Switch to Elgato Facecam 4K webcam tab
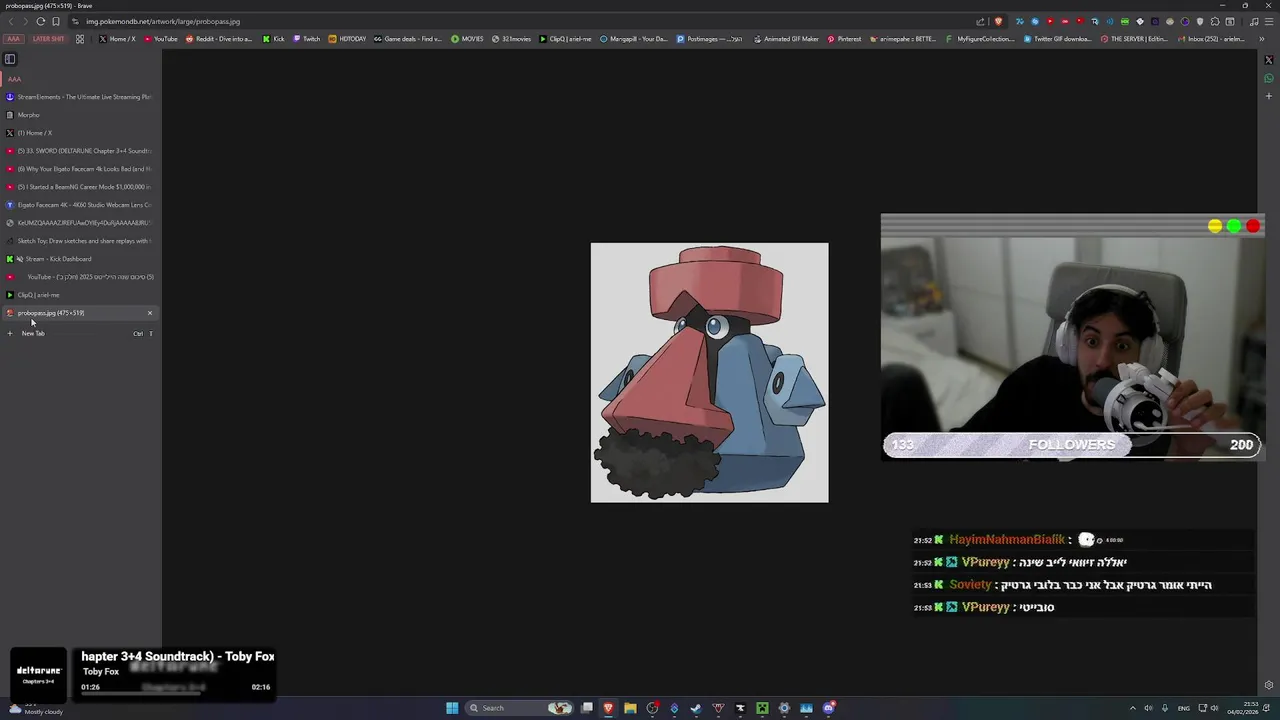 tap(80, 205)
